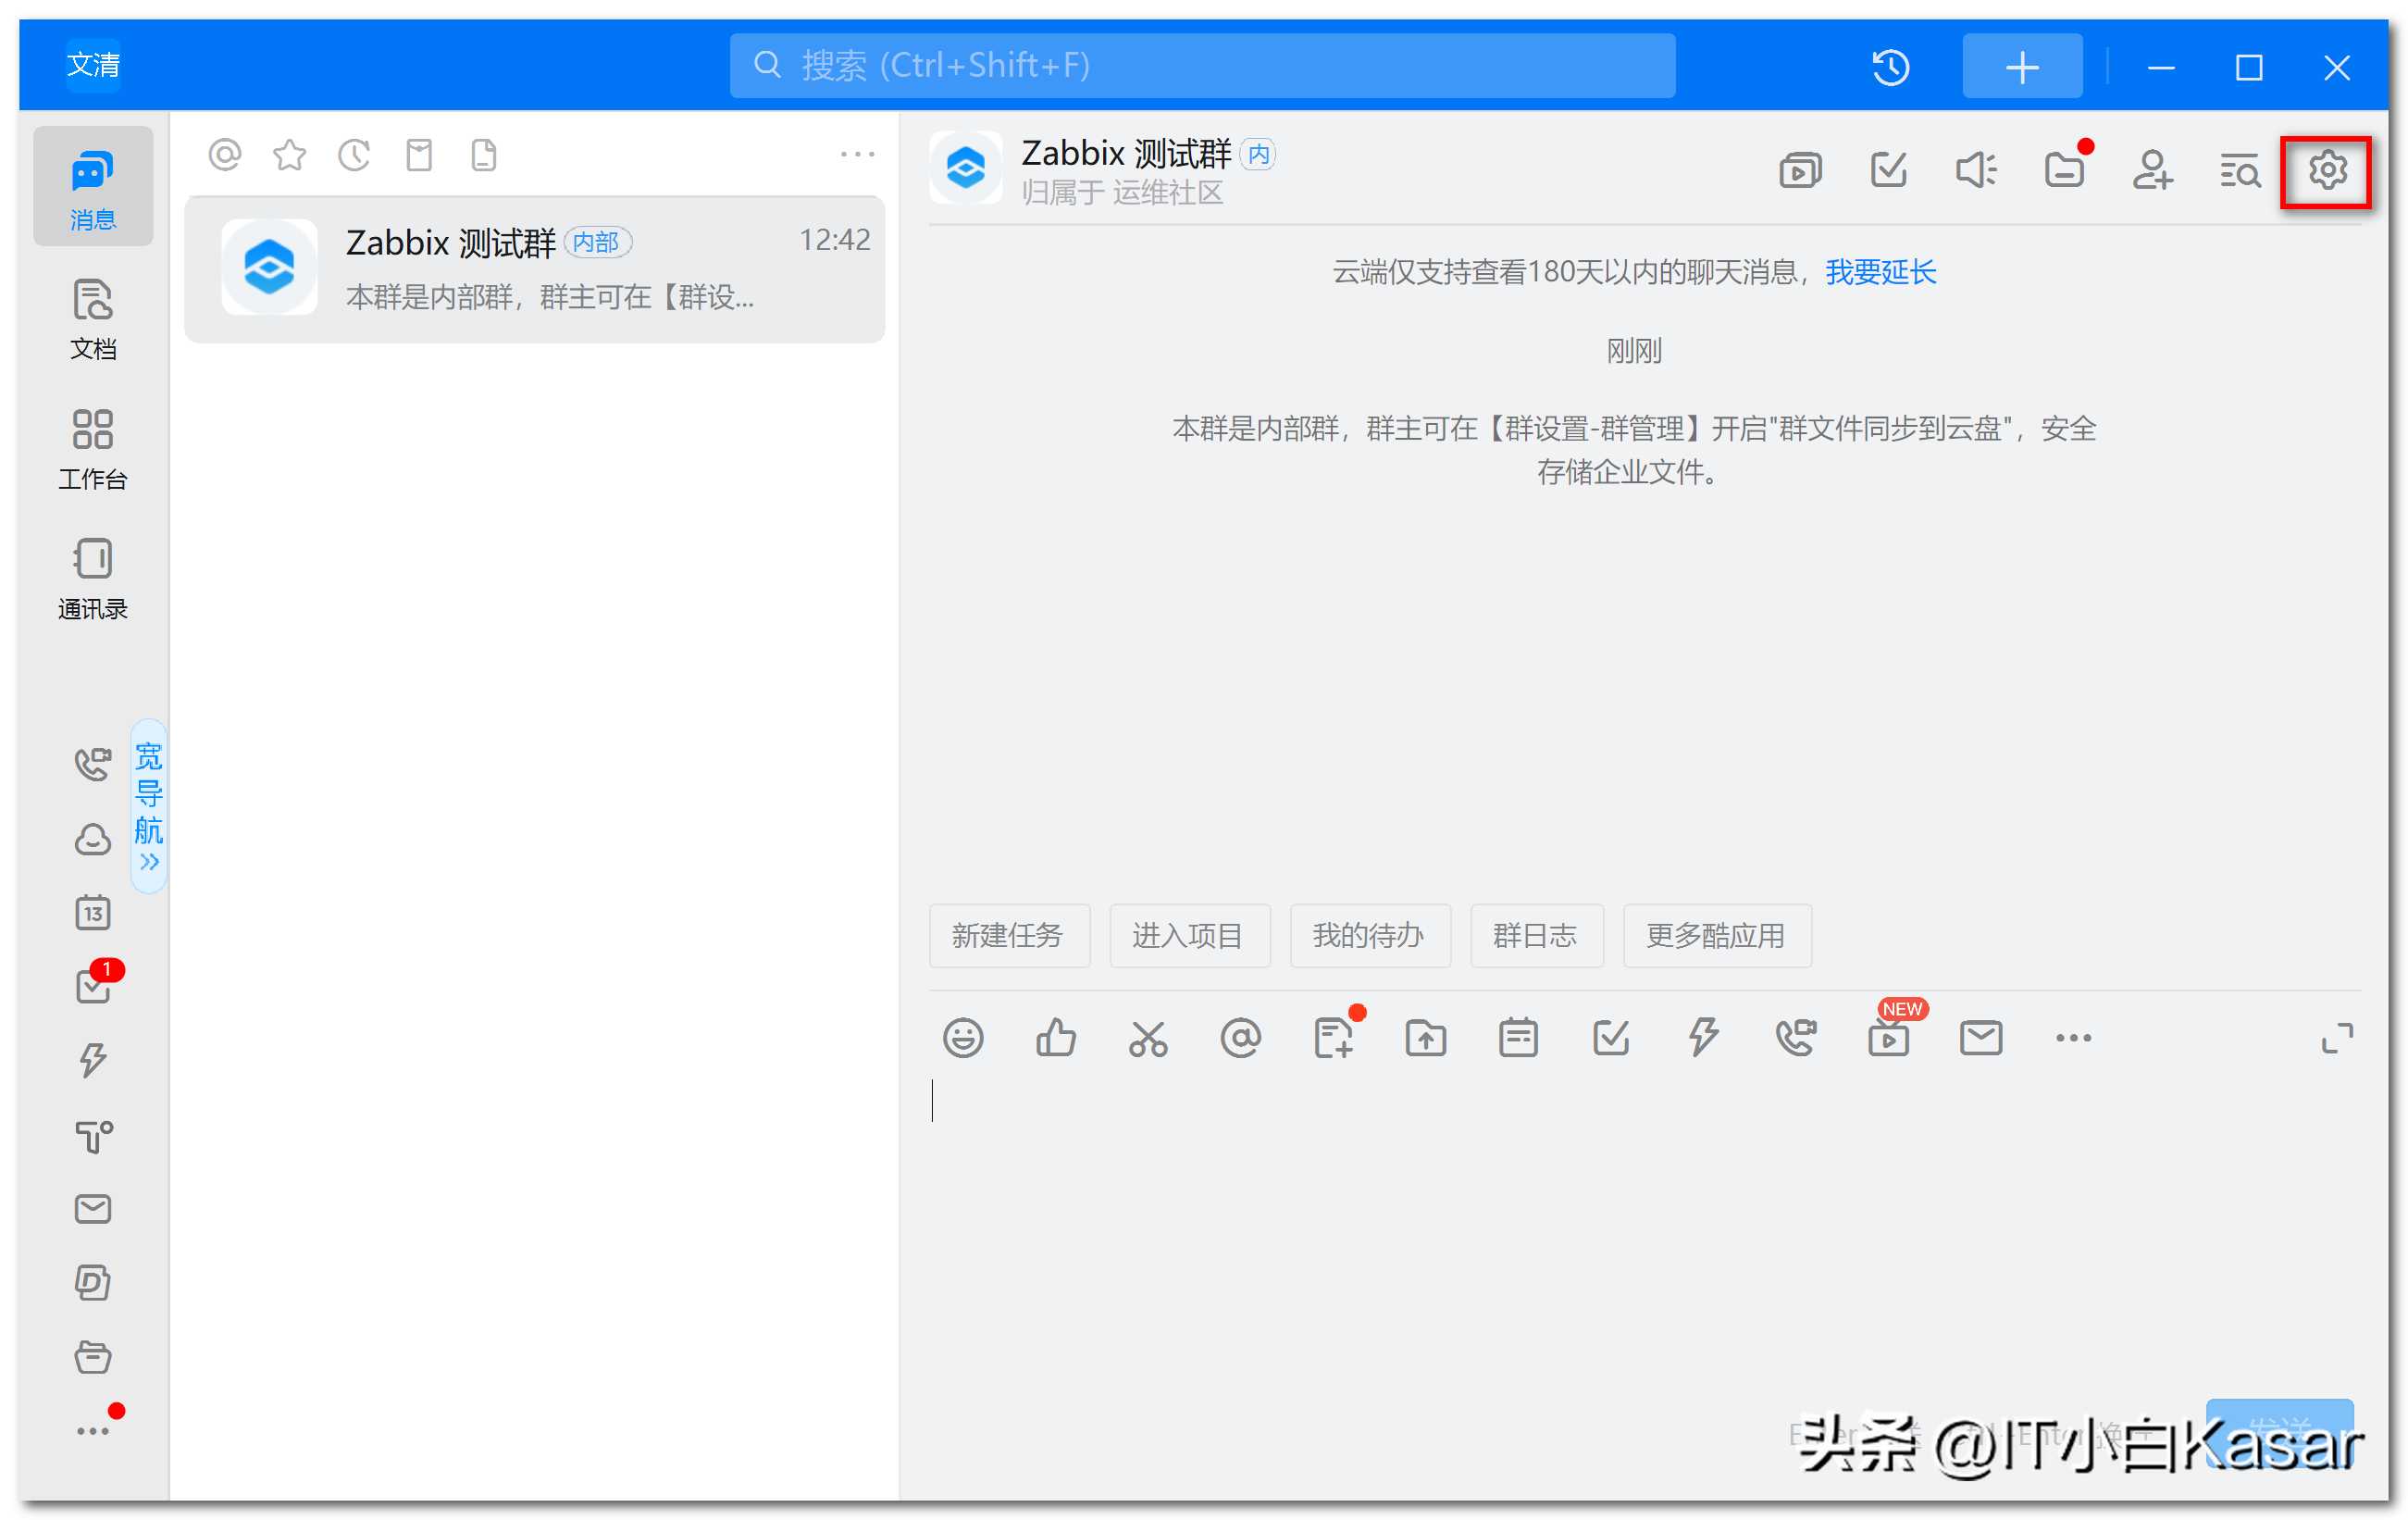The height and width of the screenshot is (1520, 2408).
Task: Open the lightning DING icon in sidebar
Action: (93, 1061)
